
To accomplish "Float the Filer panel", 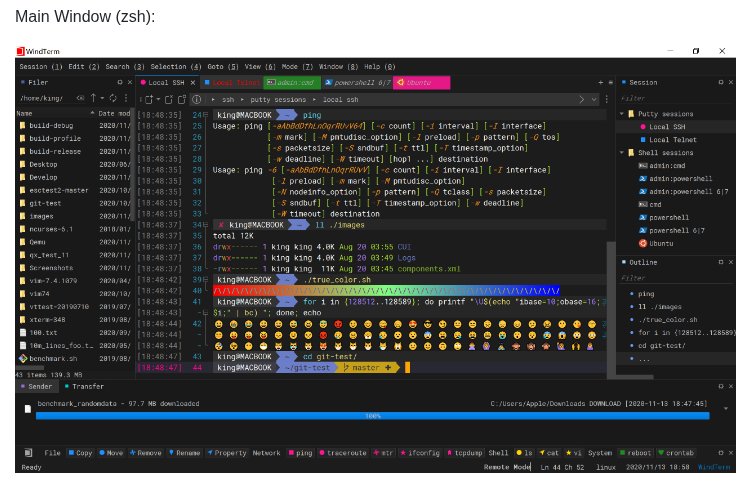I will (x=120, y=83).
